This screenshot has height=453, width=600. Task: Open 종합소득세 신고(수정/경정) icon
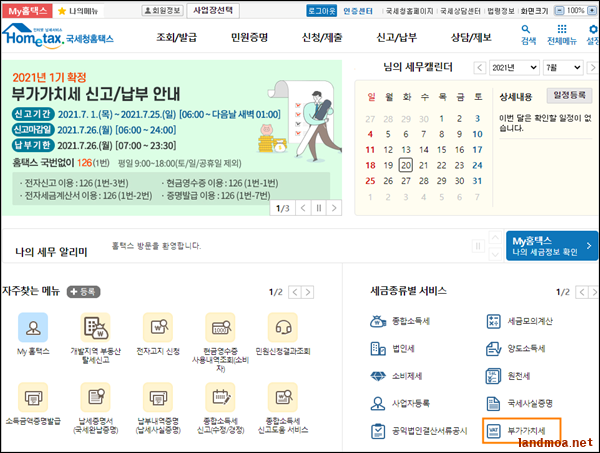pyautogui.click(x=220, y=397)
